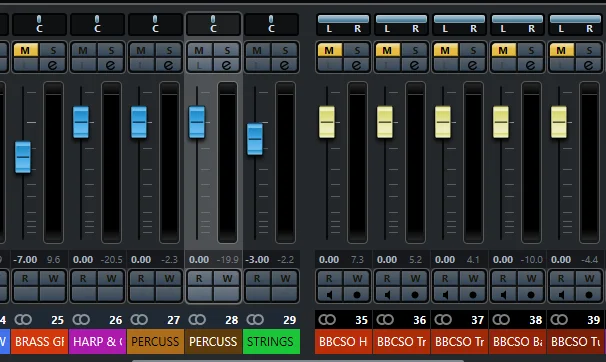This screenshot has height=362, width=606.
Task: Solo the STRINGS channel 29
Action: pyautogui.click(x=285, y=50)
